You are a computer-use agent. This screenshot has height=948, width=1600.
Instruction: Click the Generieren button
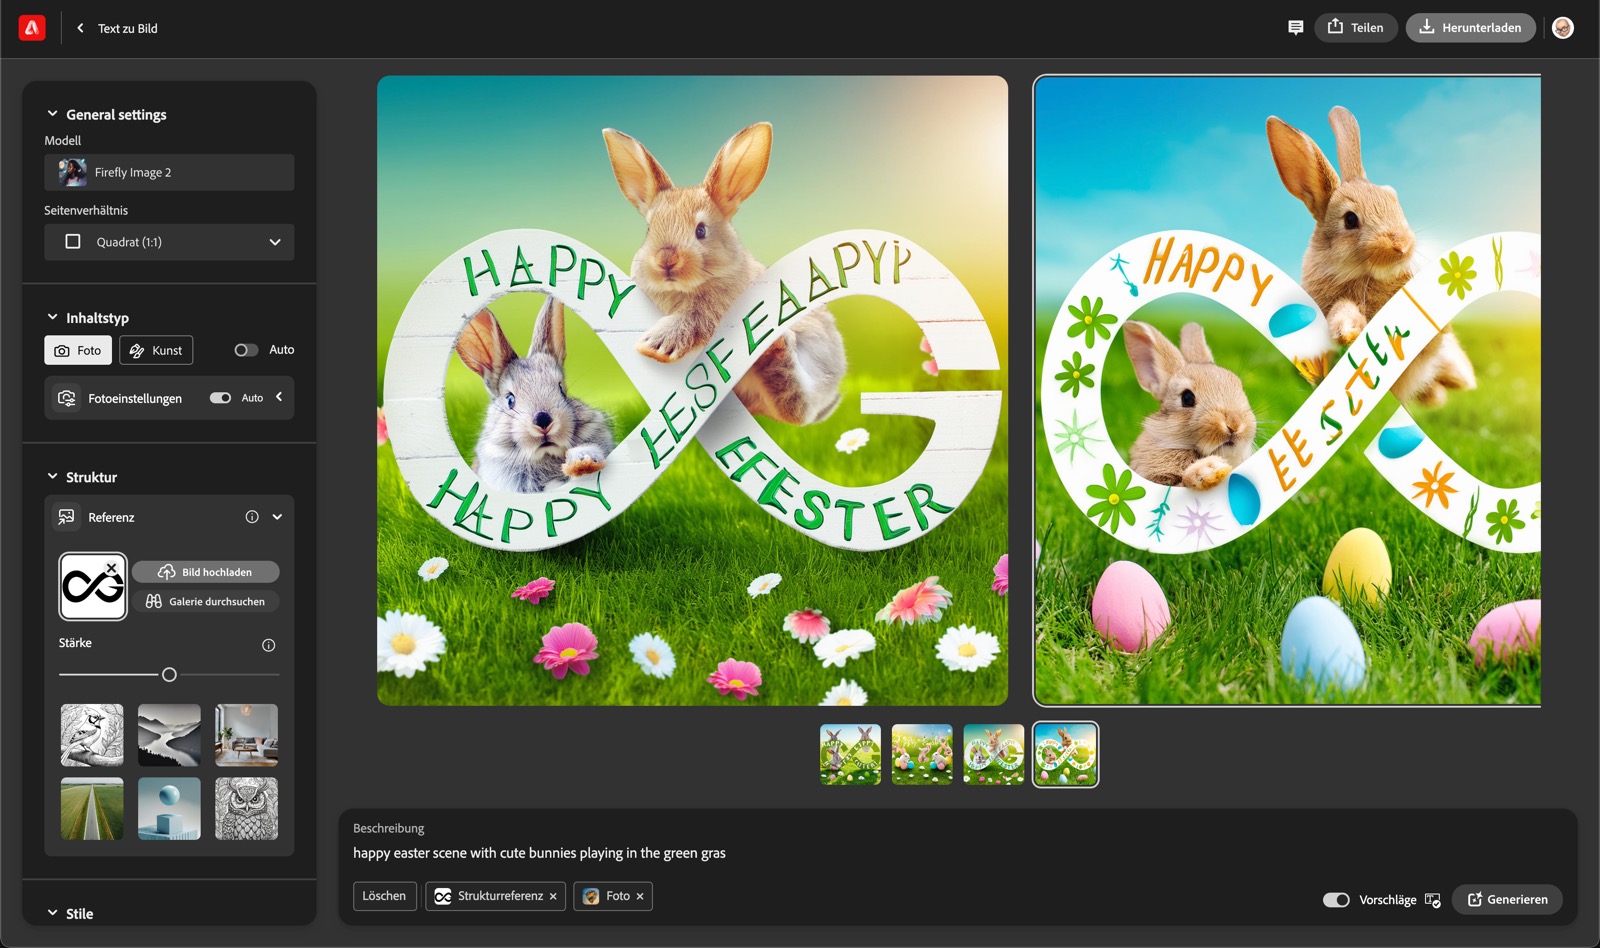pyautogui.click(x=1507, y=900)
